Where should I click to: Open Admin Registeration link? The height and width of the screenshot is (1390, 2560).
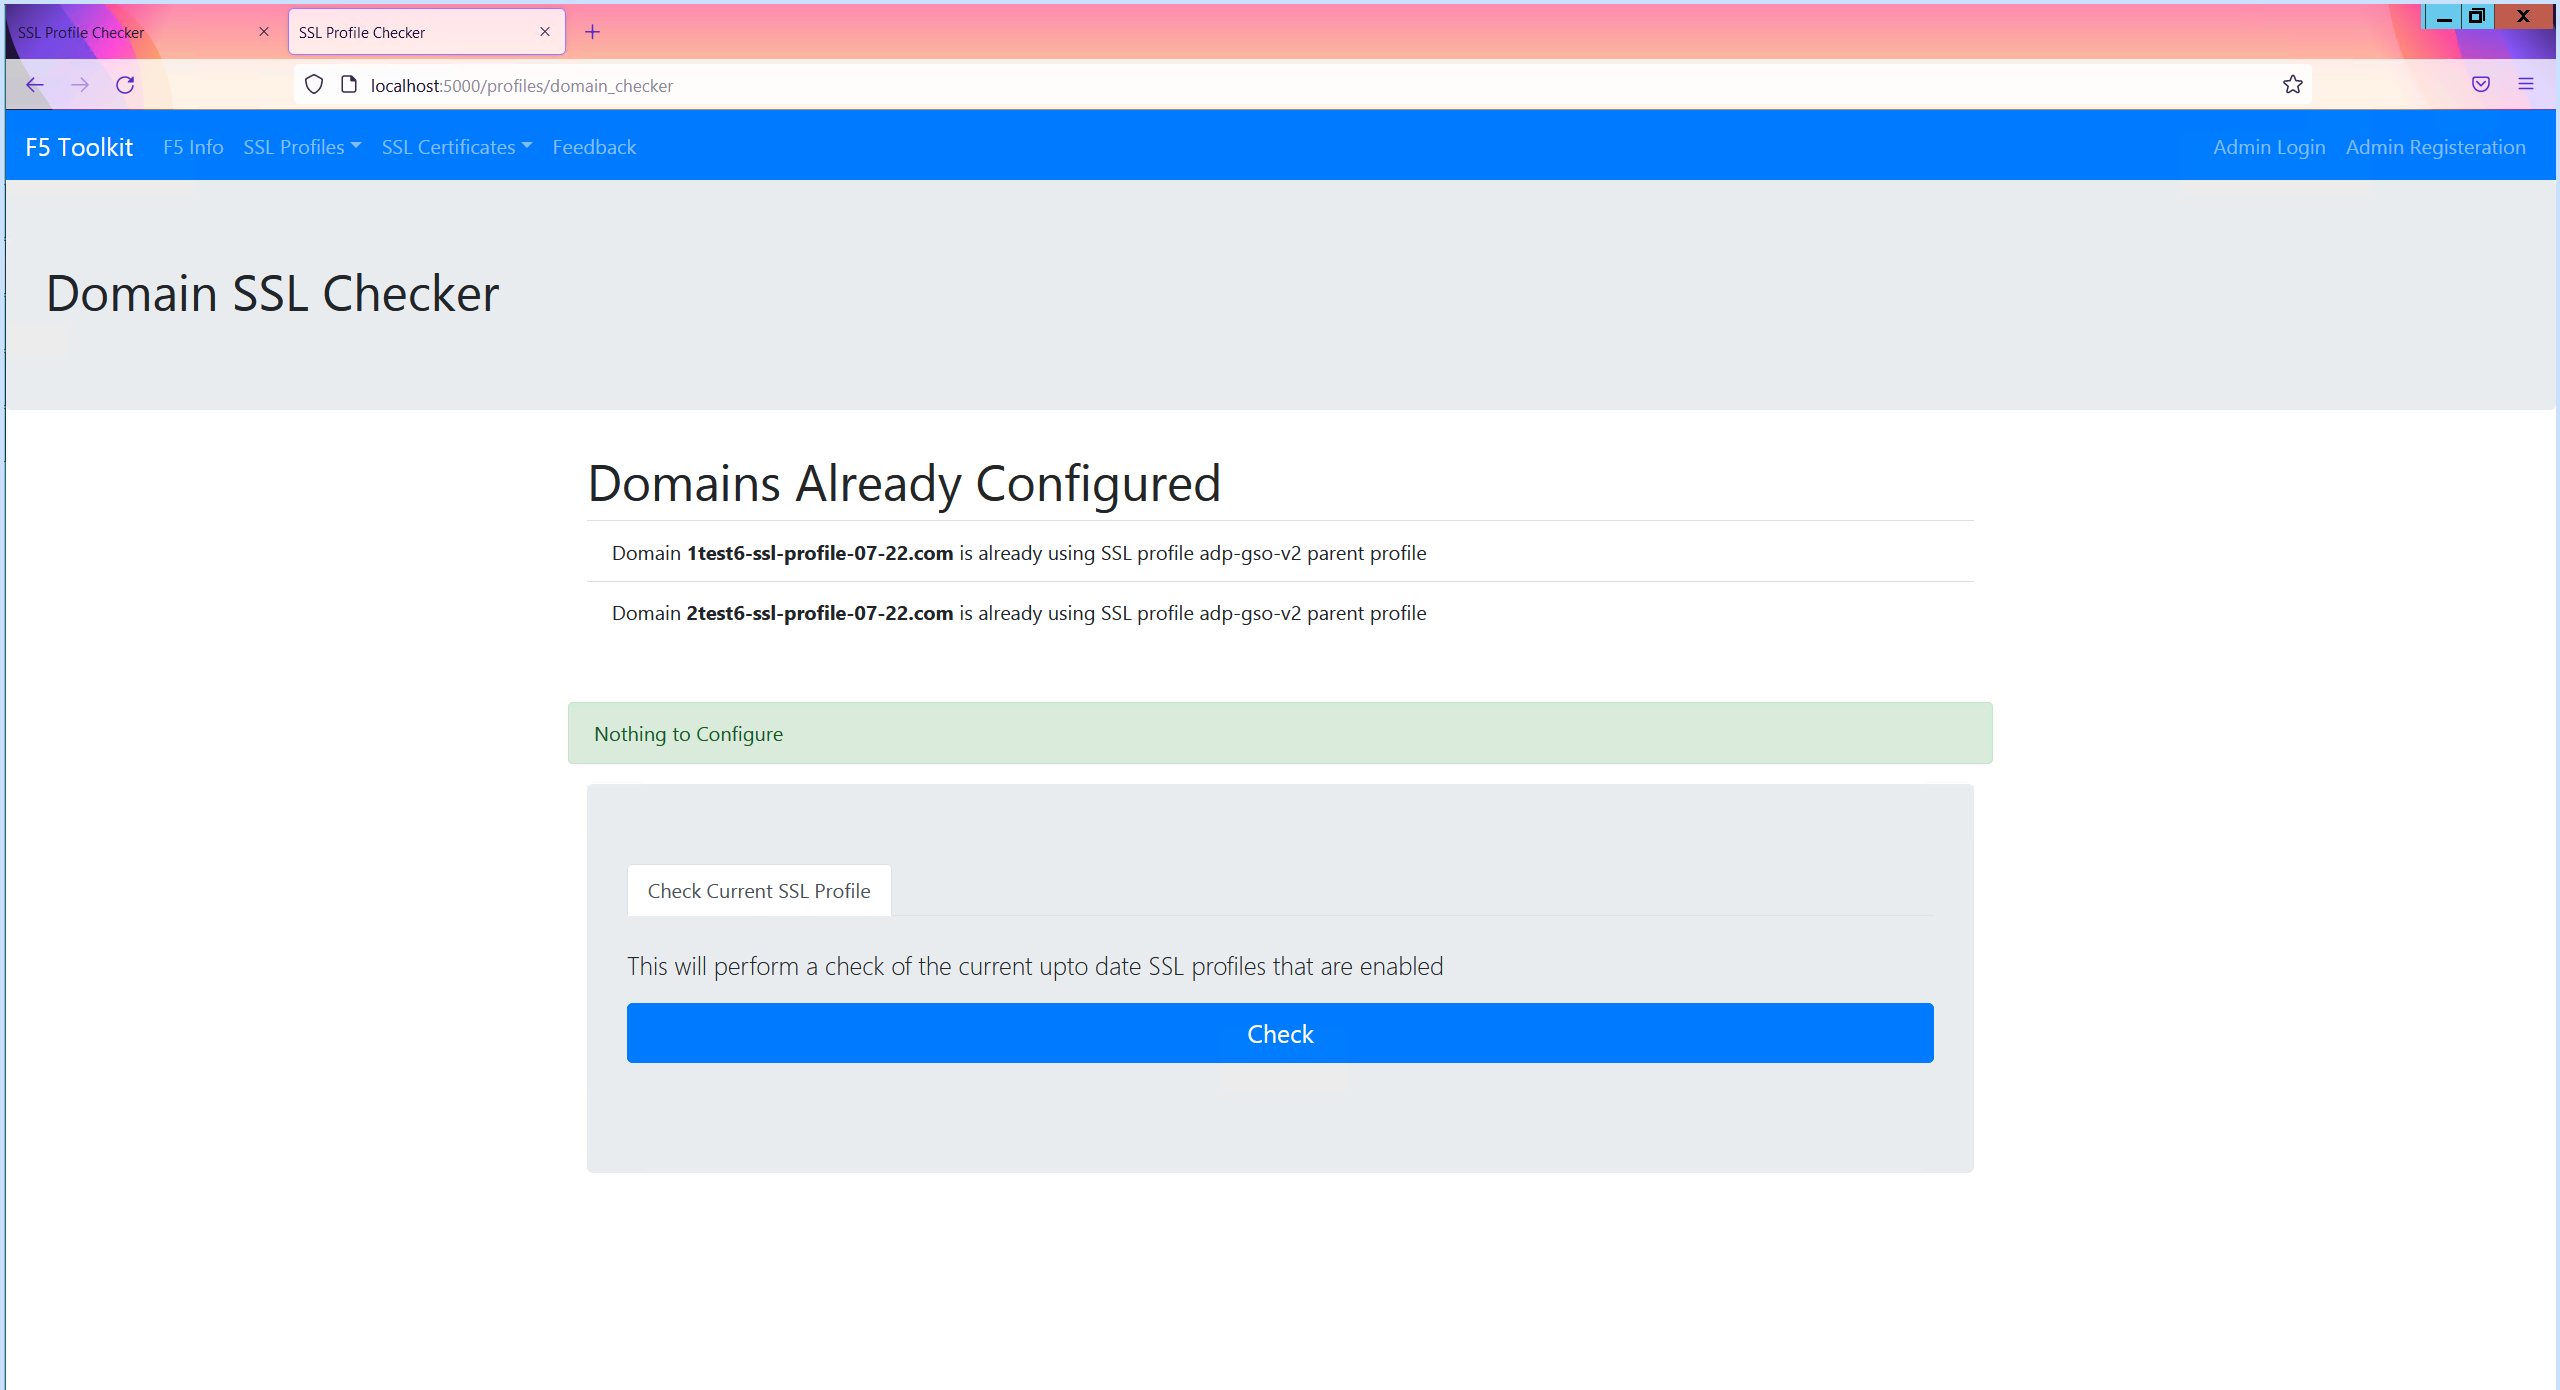pos(2435,147)
